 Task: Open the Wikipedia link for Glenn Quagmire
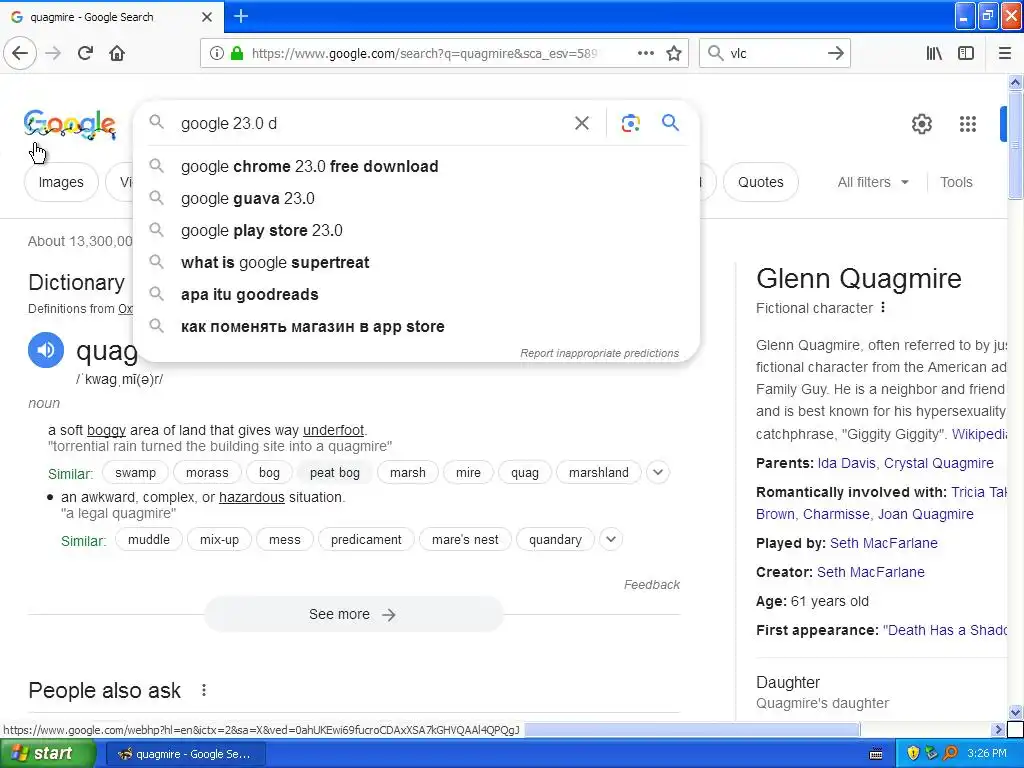point(979,434)
